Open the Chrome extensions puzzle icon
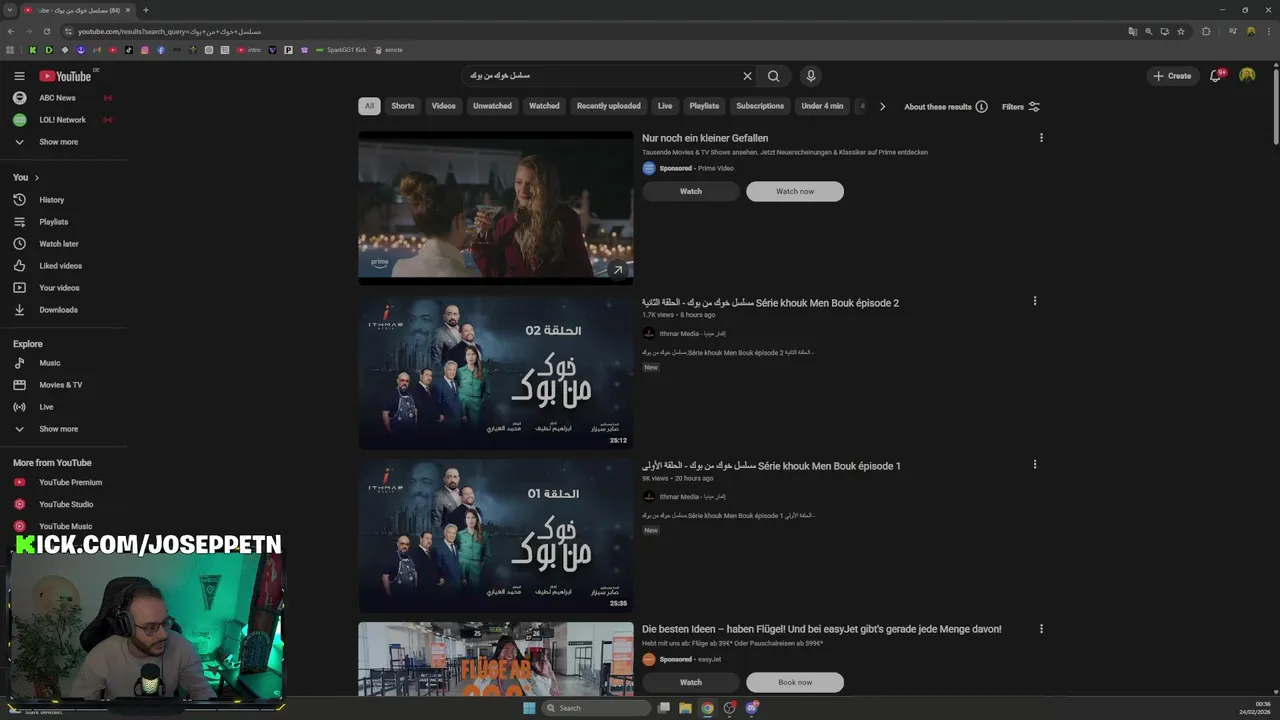 pyautogui.click(x=1206, y=31)
